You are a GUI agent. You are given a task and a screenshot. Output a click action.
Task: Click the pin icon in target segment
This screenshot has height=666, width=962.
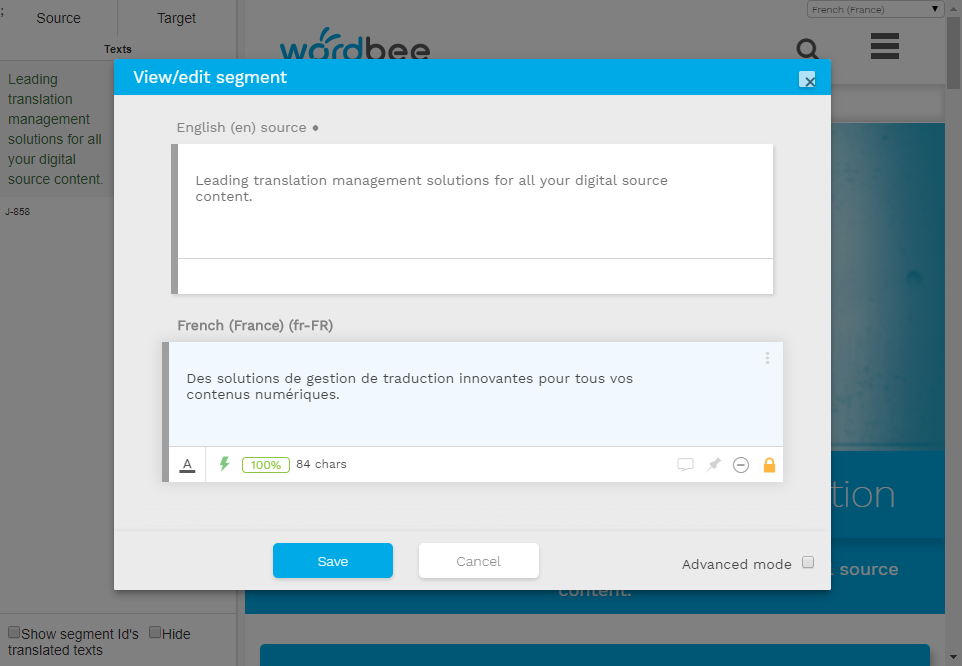(x=713, y=465)
